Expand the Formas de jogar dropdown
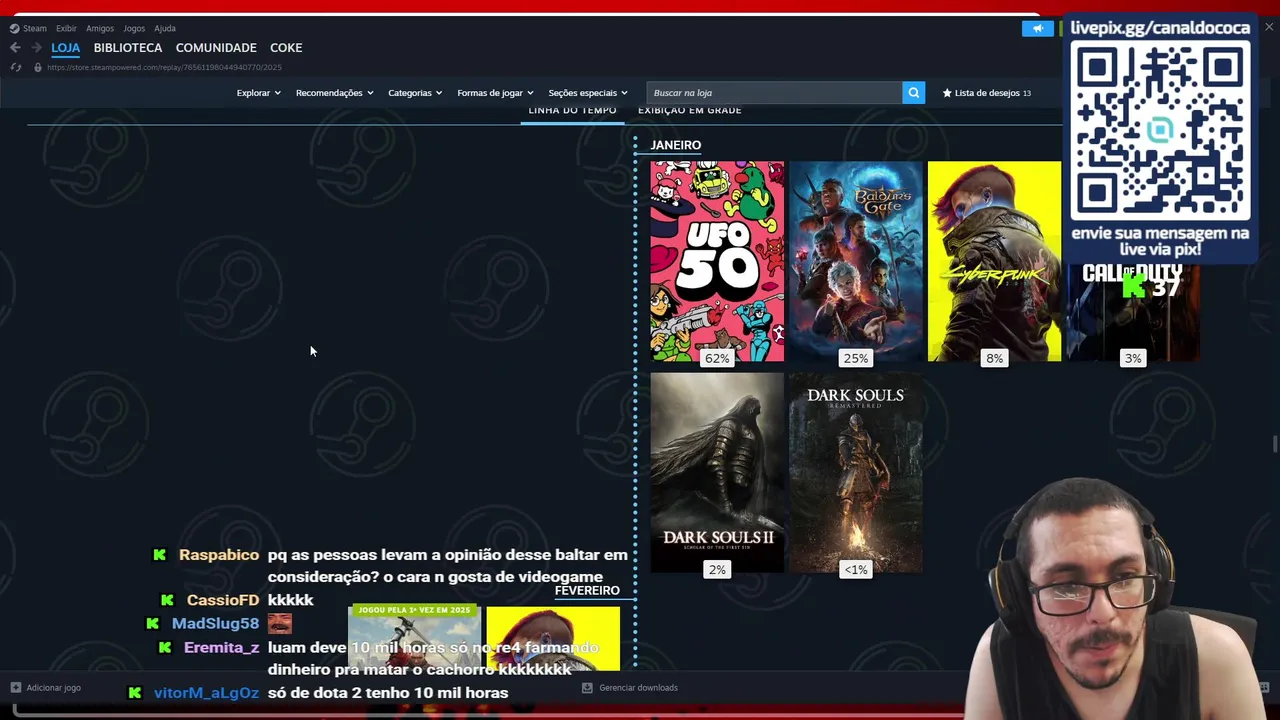Viewport: 1280px width, 720px height. [x=495, y=93]
